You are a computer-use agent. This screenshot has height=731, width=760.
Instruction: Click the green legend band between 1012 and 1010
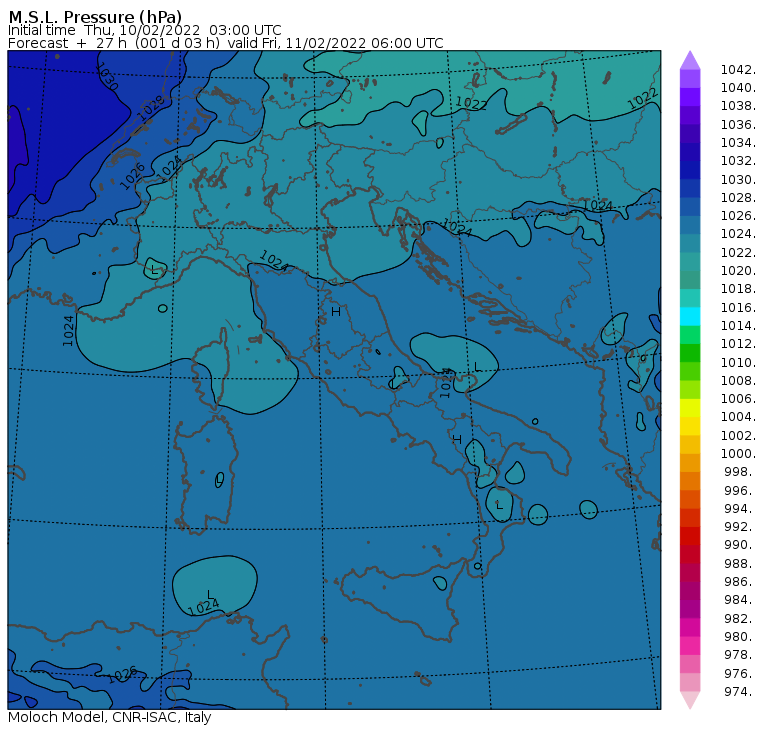[x=690, y=353]
